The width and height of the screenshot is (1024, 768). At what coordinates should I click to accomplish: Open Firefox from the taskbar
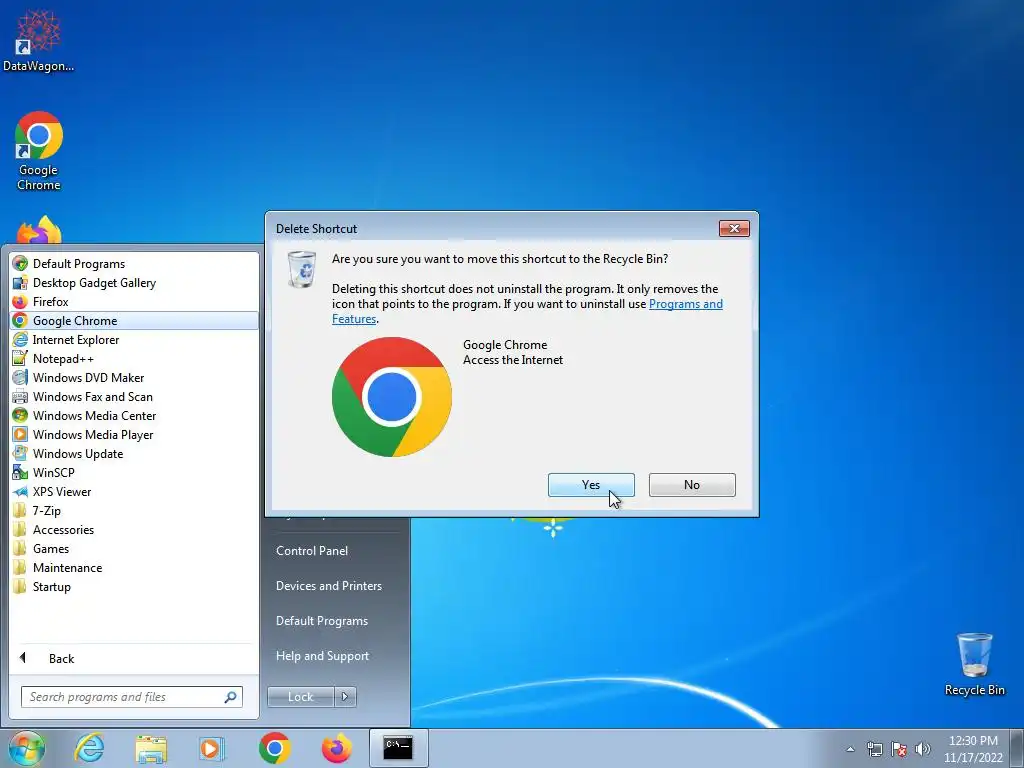tap(336, 748)
